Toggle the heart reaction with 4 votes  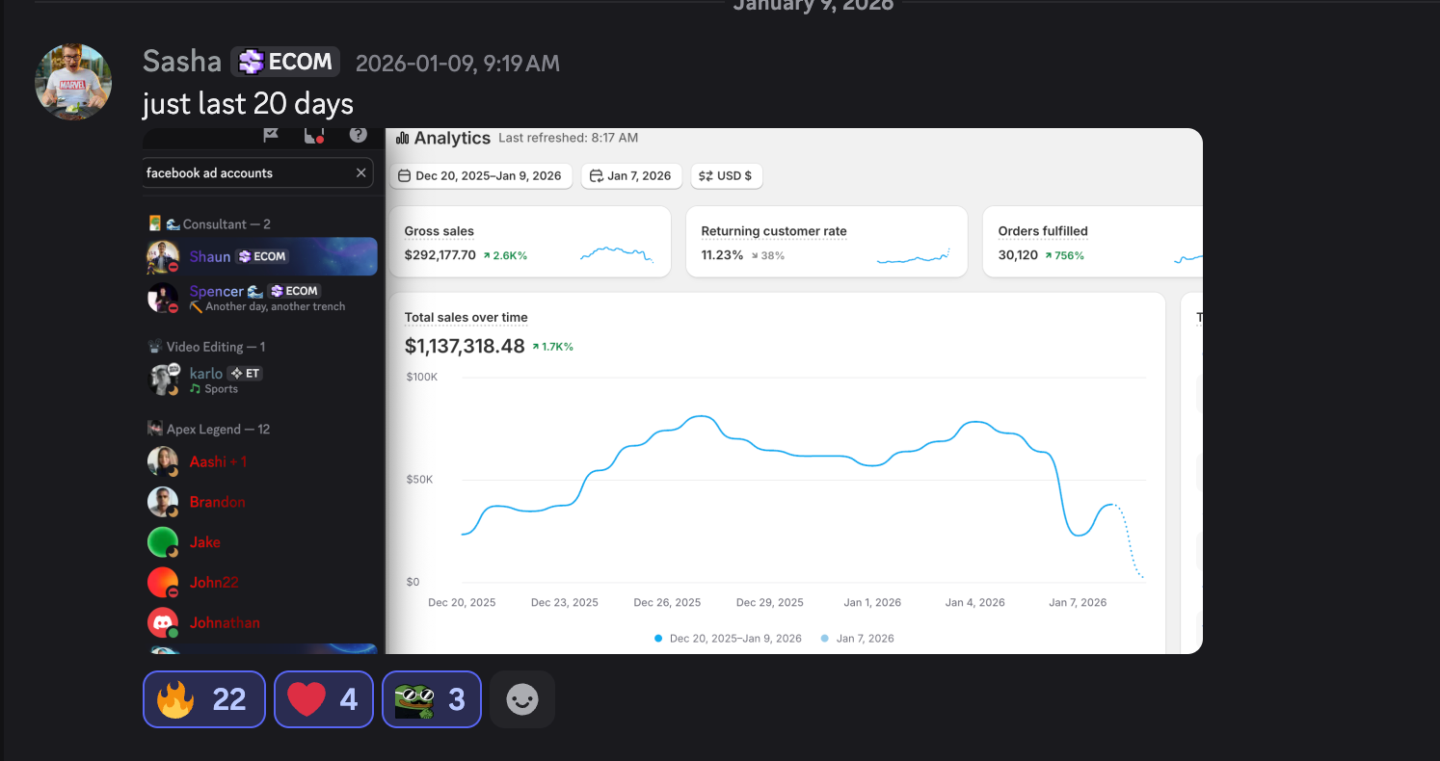point(323,699)
